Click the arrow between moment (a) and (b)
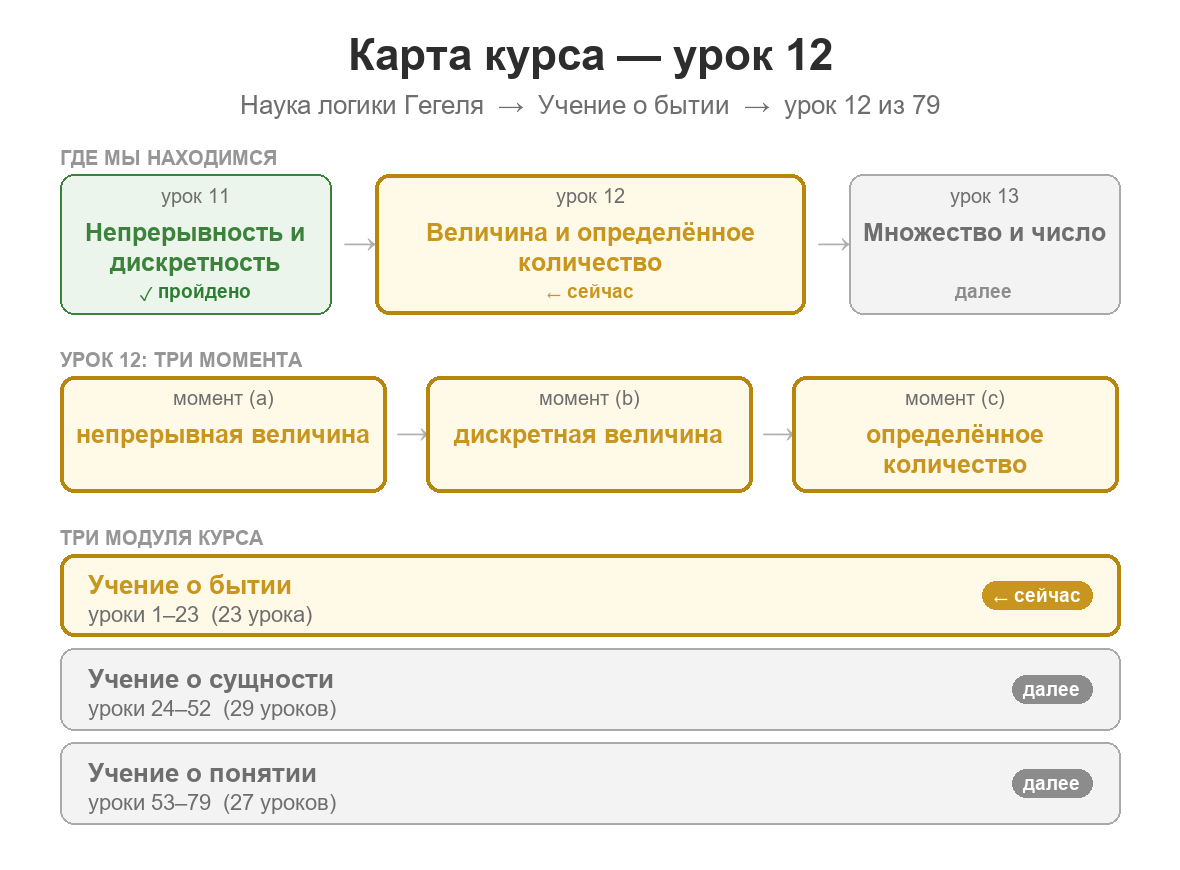 (412, 434)
